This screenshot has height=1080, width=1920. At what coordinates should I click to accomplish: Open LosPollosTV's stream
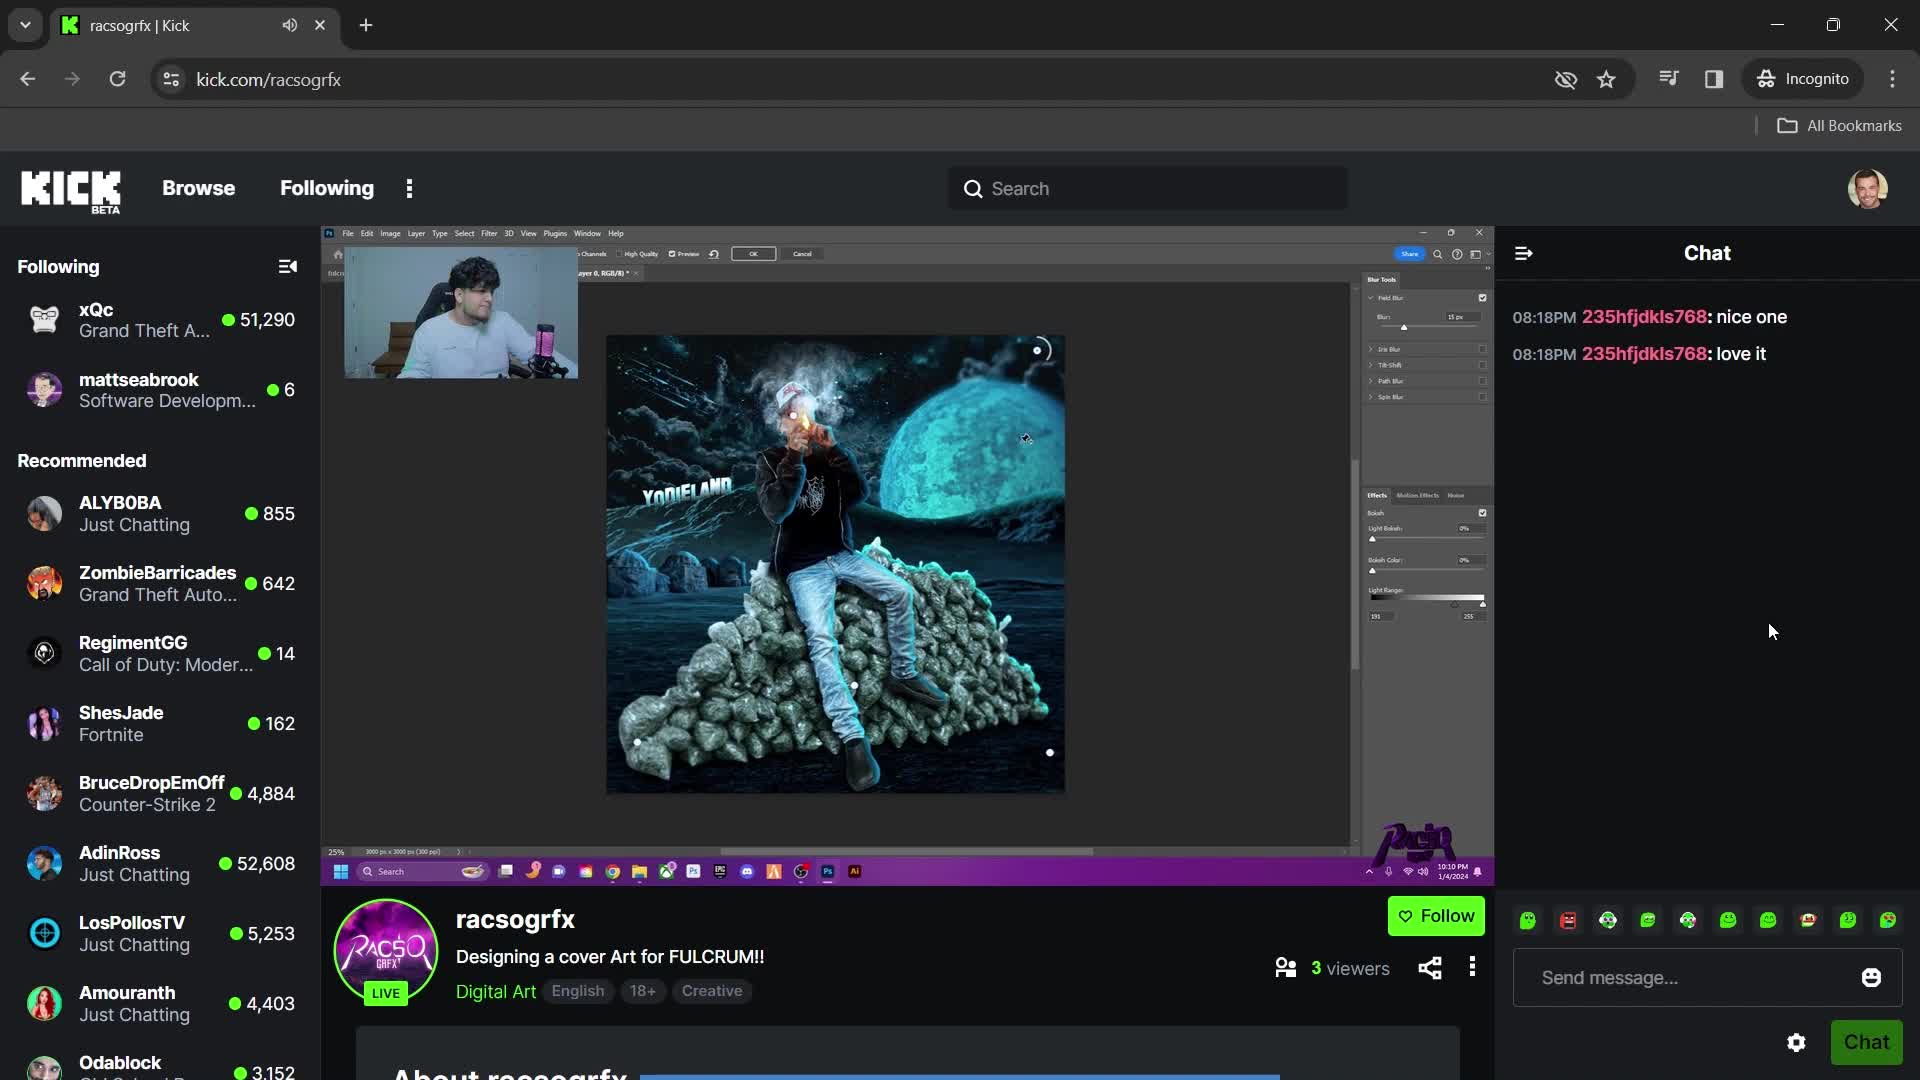(x=160, y=934)
